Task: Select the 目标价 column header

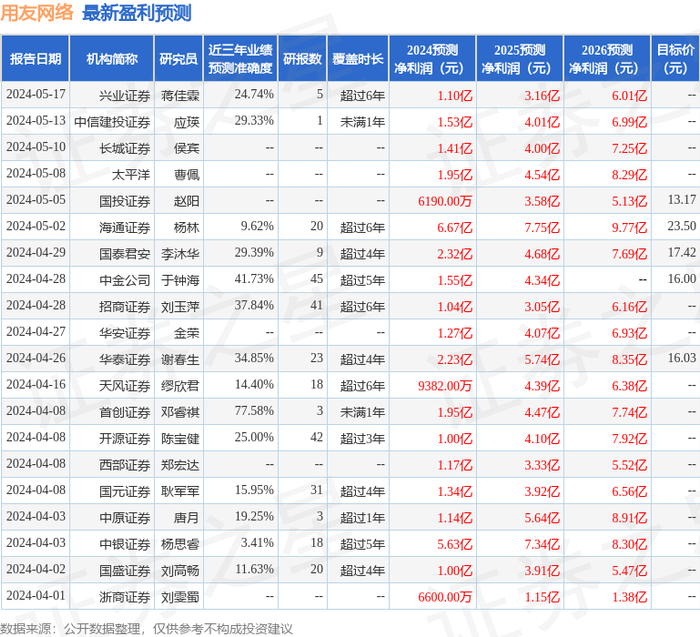Action: pos(675,58)
